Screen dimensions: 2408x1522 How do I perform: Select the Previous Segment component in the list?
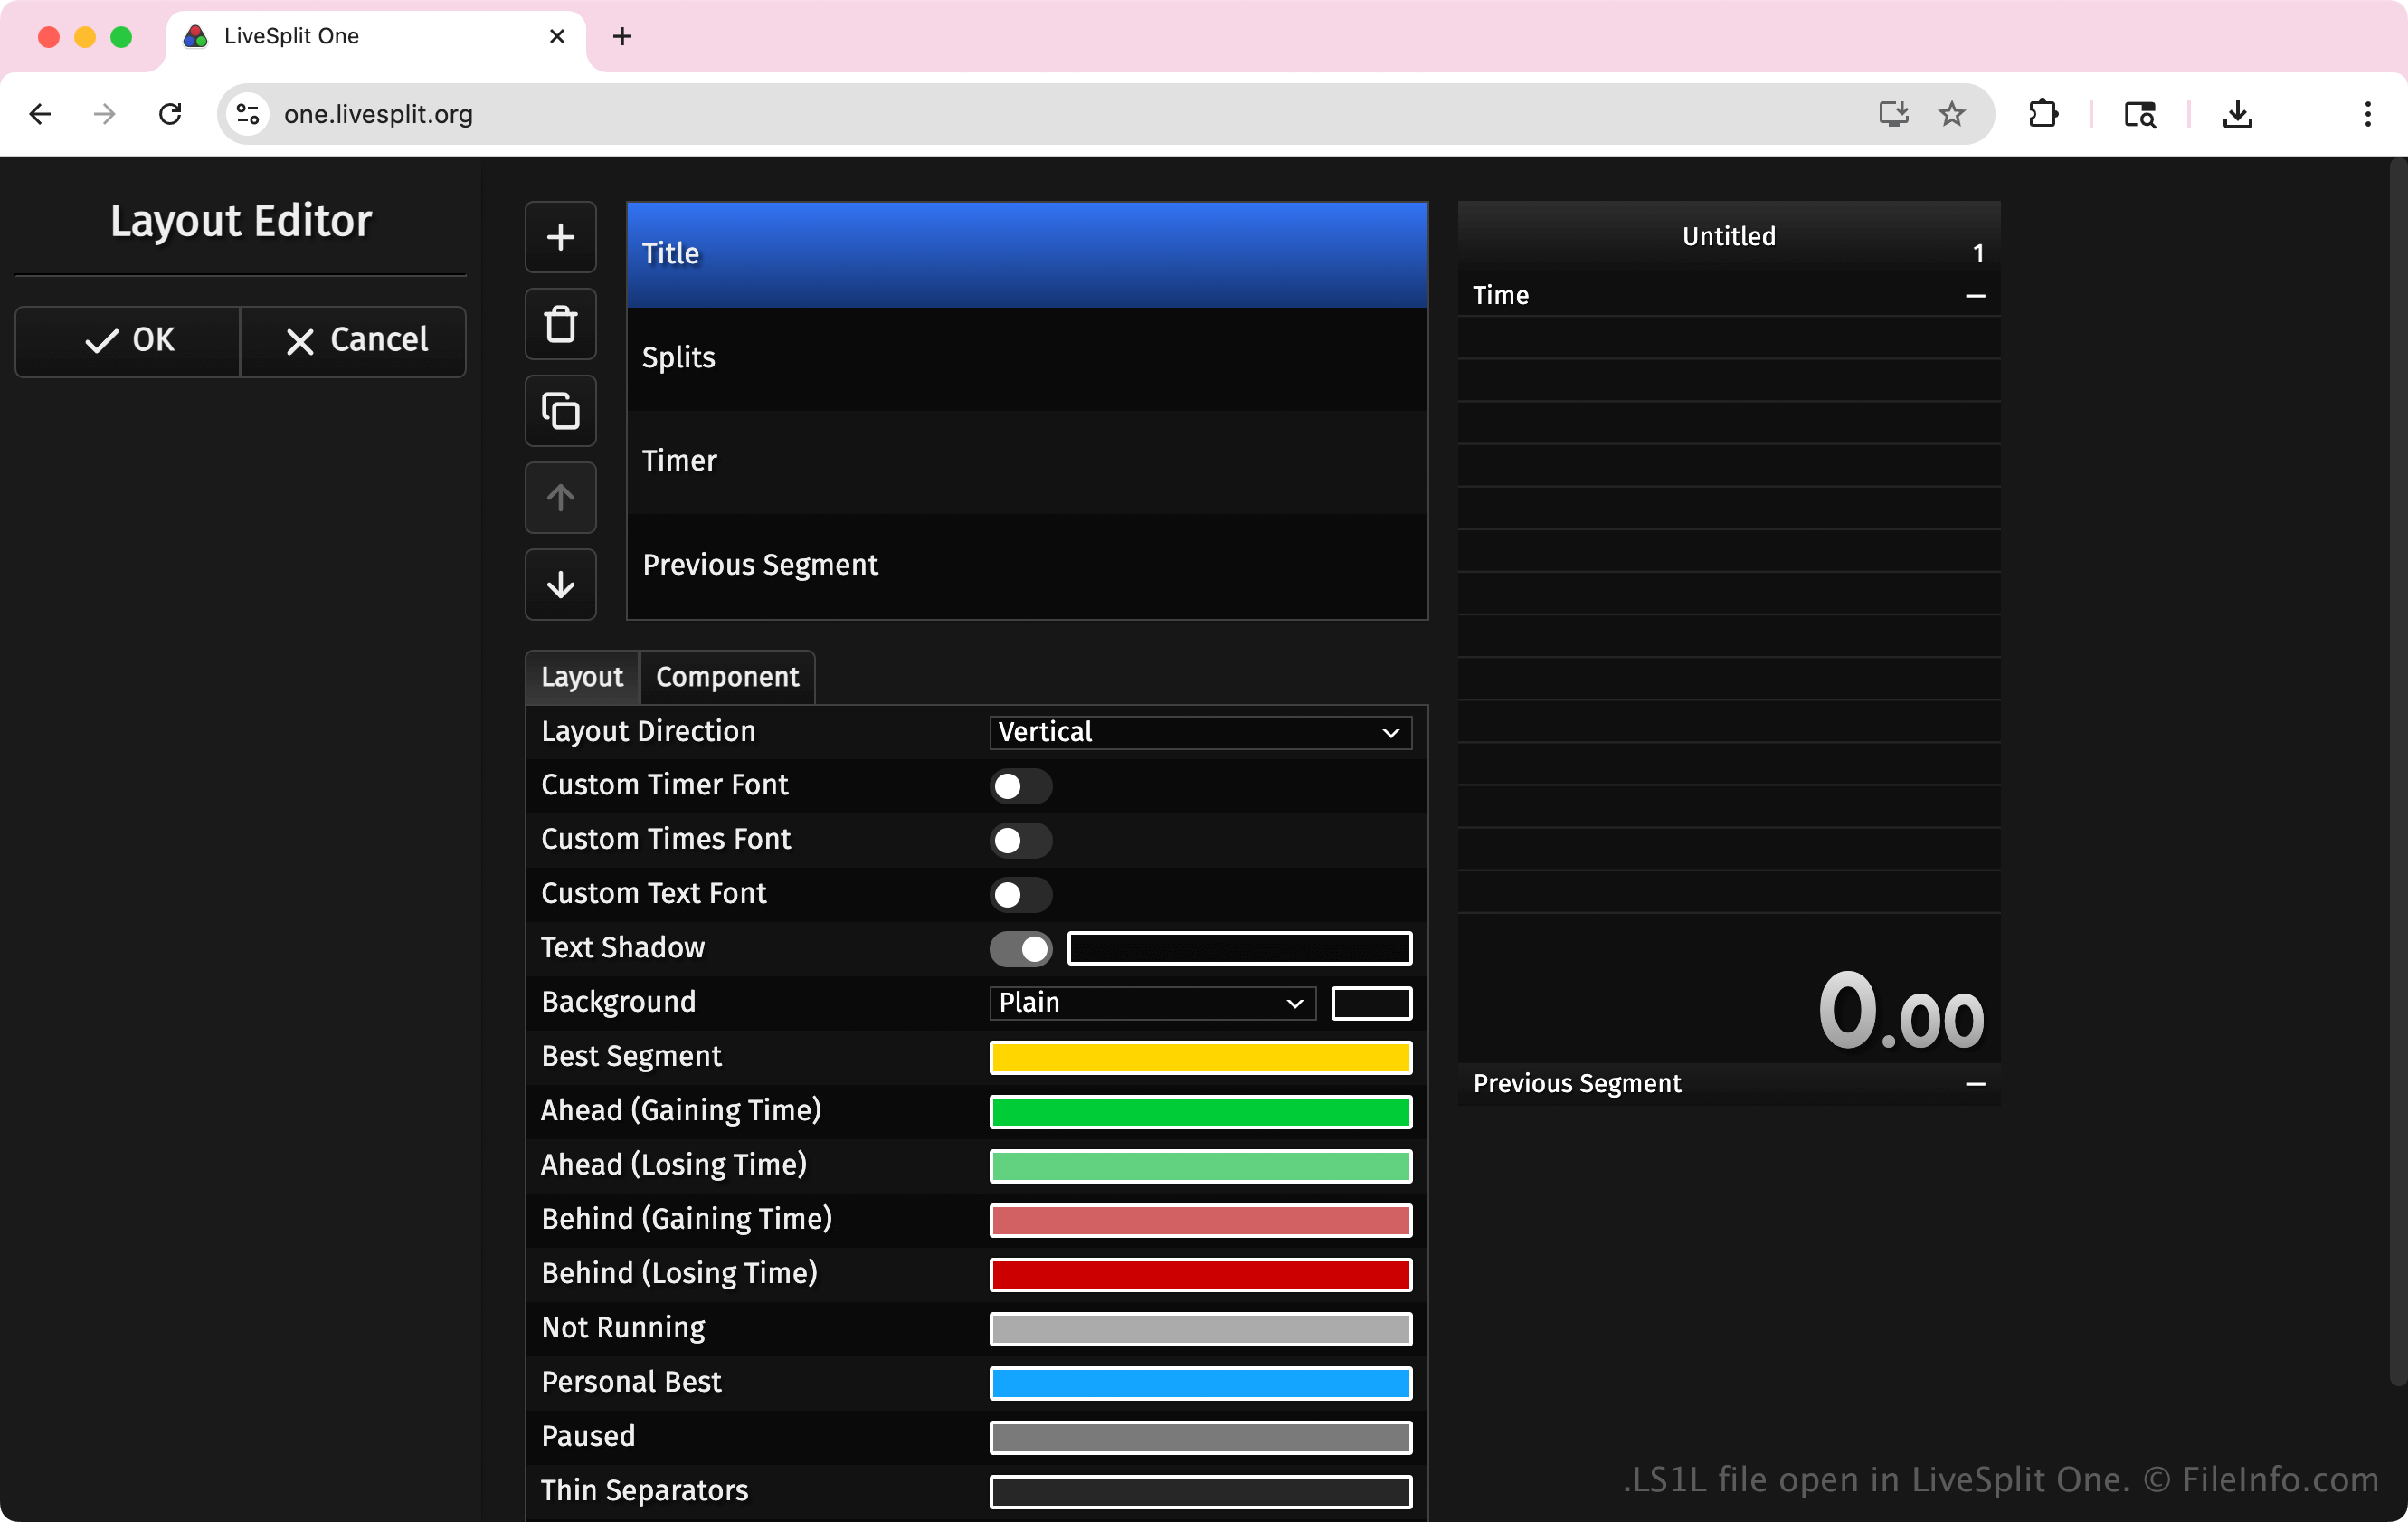[x=1026, y=565]
